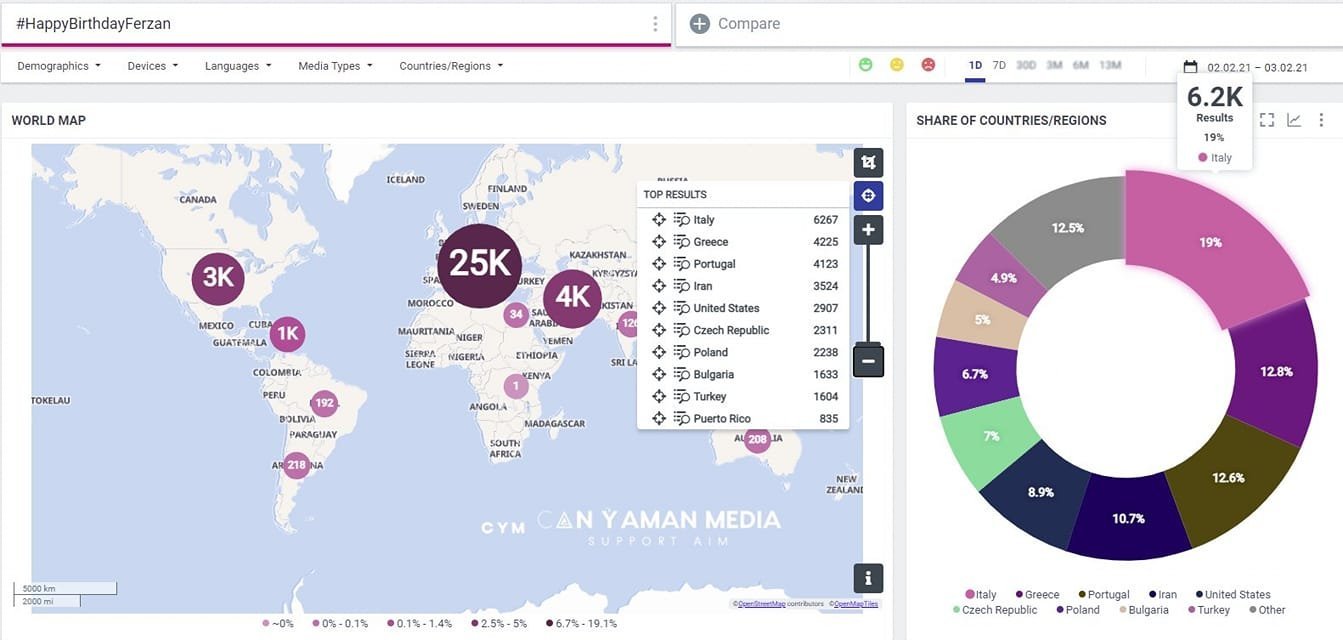Open the Media Types dropdown
Viewport: 1343px width, 640px height.
pos(335,66)
